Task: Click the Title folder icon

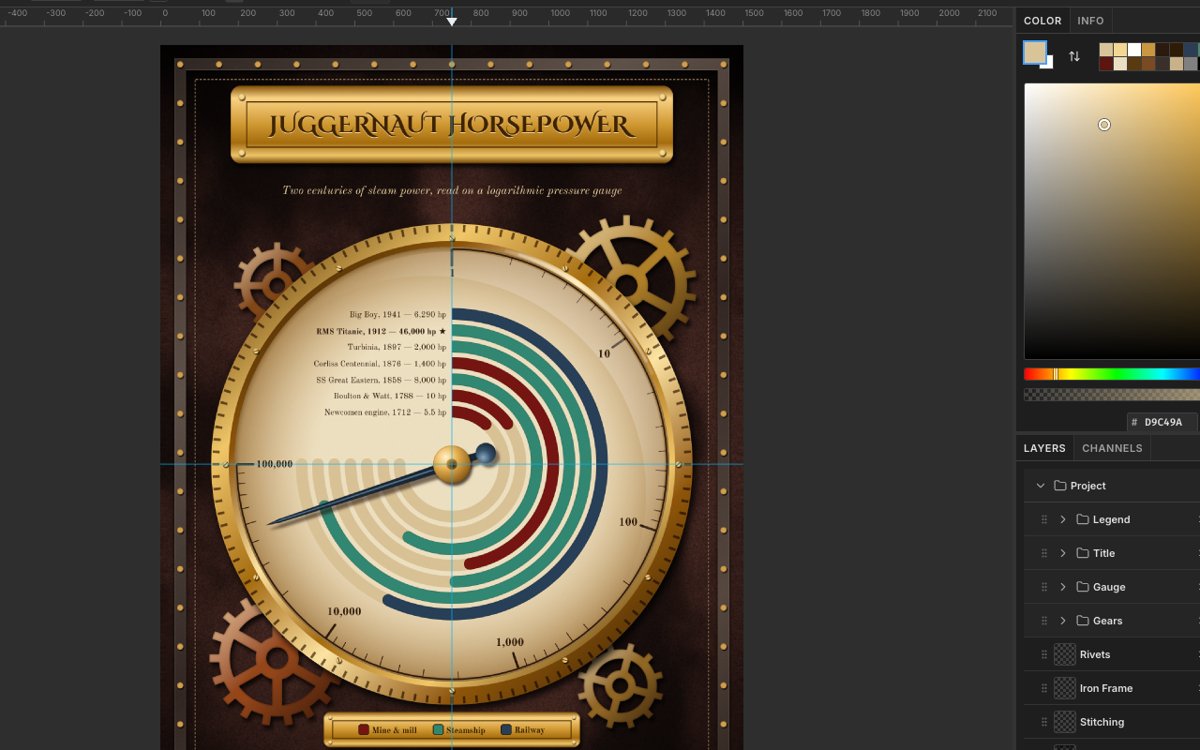Action: tap(1082, 553)
